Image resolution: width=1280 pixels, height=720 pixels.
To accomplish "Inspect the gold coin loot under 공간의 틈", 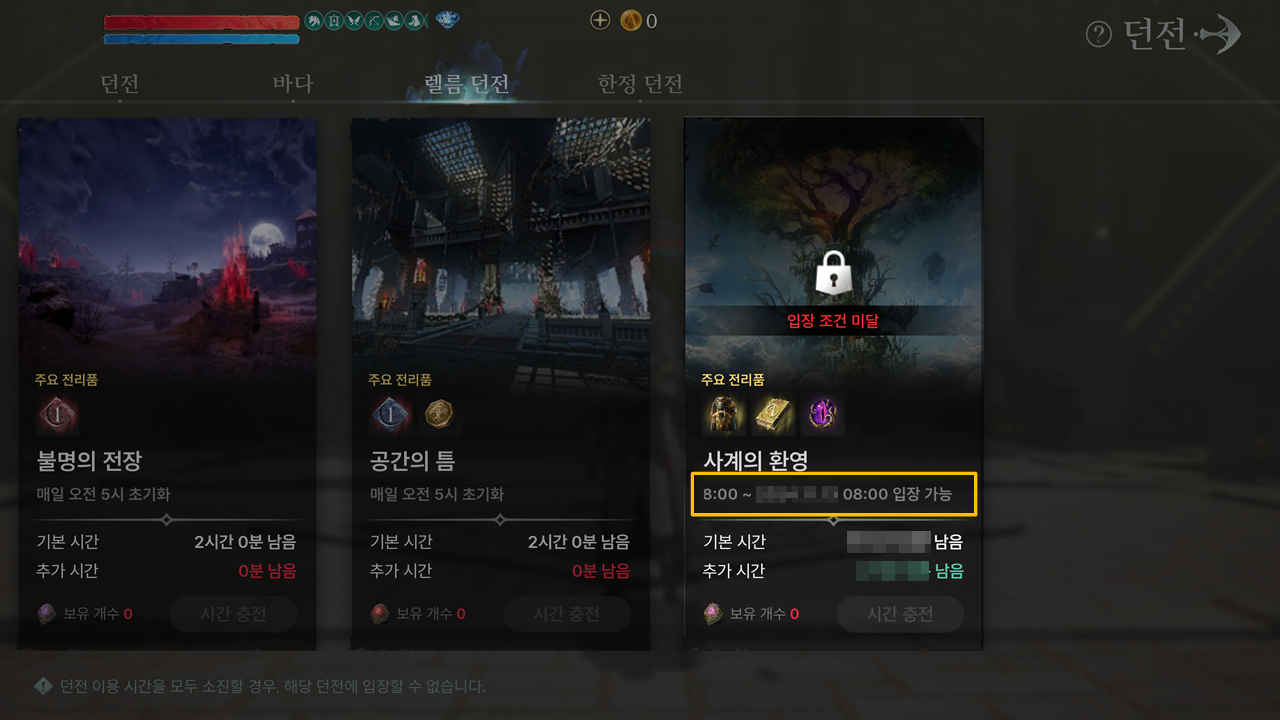I will [x=440, y=415].
